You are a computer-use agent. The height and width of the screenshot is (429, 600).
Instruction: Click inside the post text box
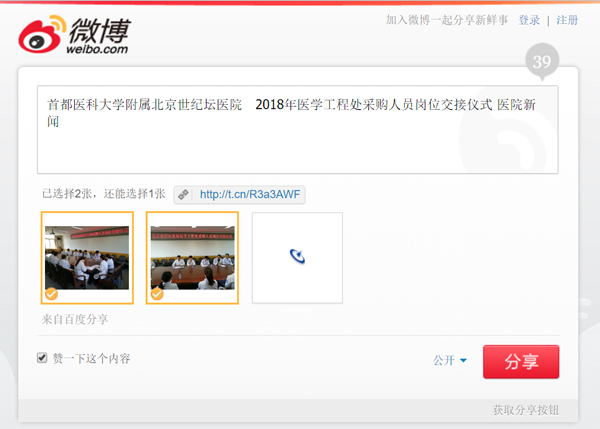click(x=297, y=129)
